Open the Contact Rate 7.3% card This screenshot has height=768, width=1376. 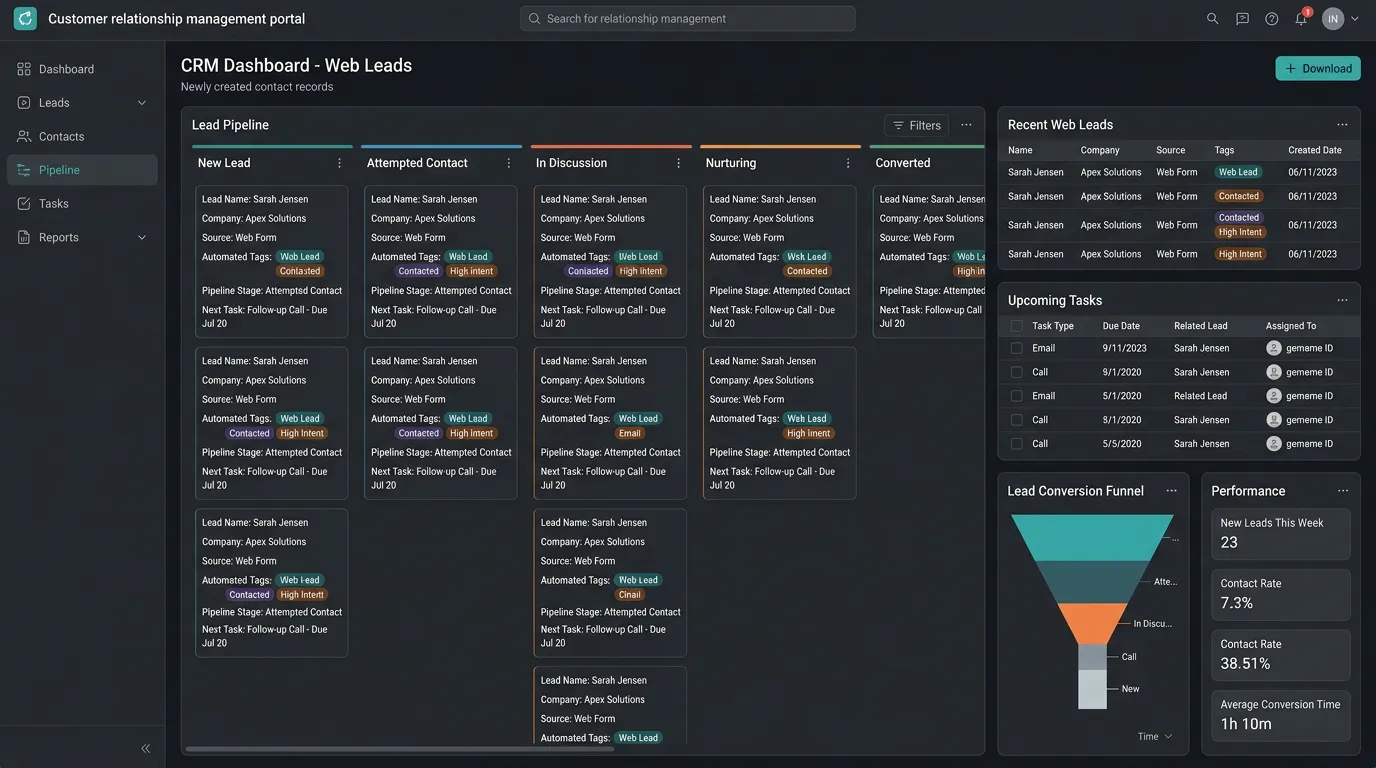[1281, 595]
